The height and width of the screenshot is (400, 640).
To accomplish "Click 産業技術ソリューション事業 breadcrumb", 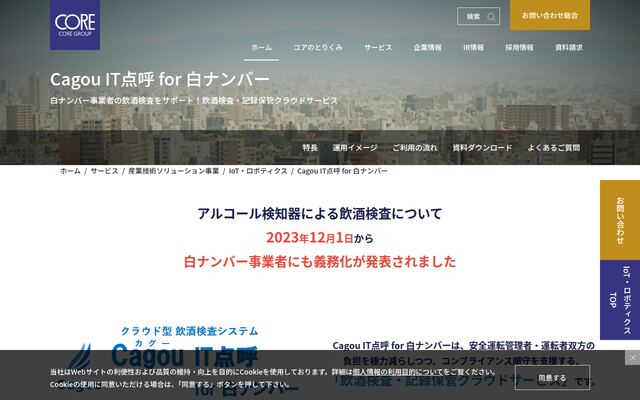I will (x=173, y=171).
